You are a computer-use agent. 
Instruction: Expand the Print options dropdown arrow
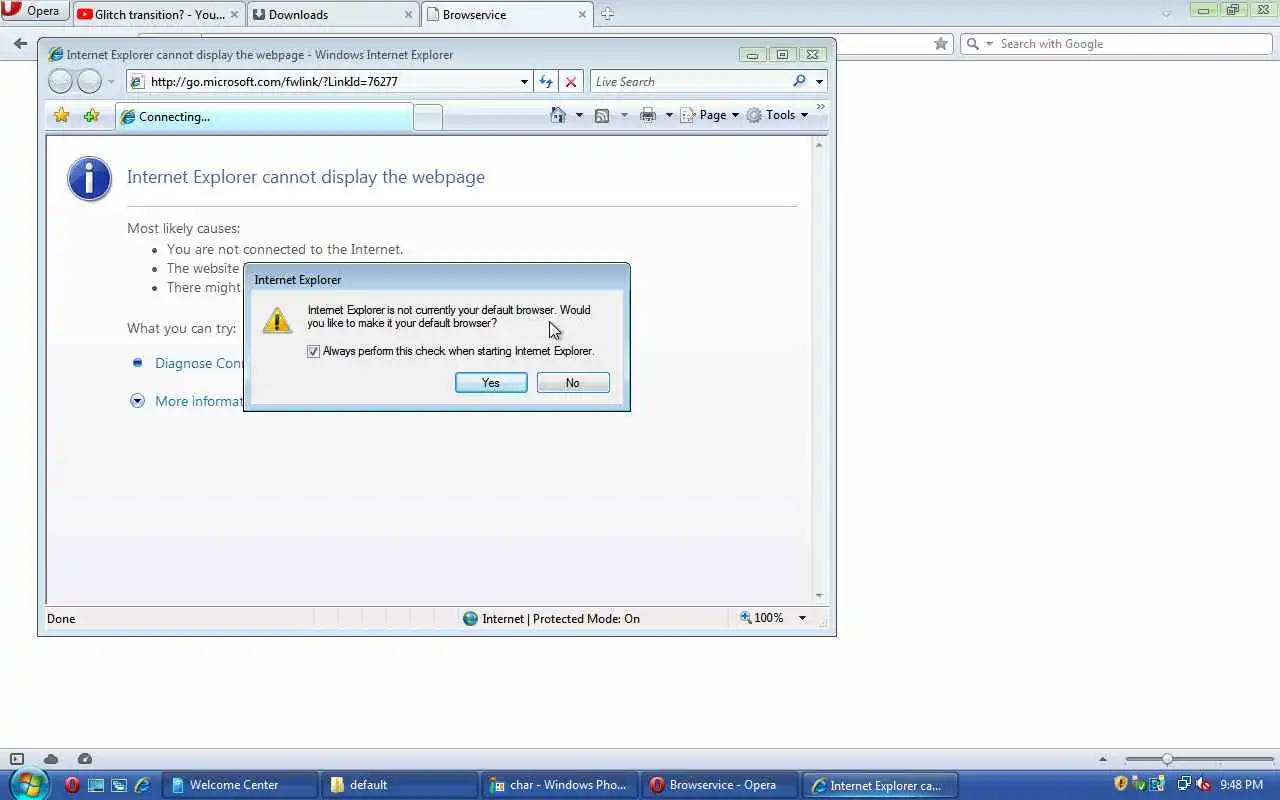pyautogui.click(x=669, y=115)
